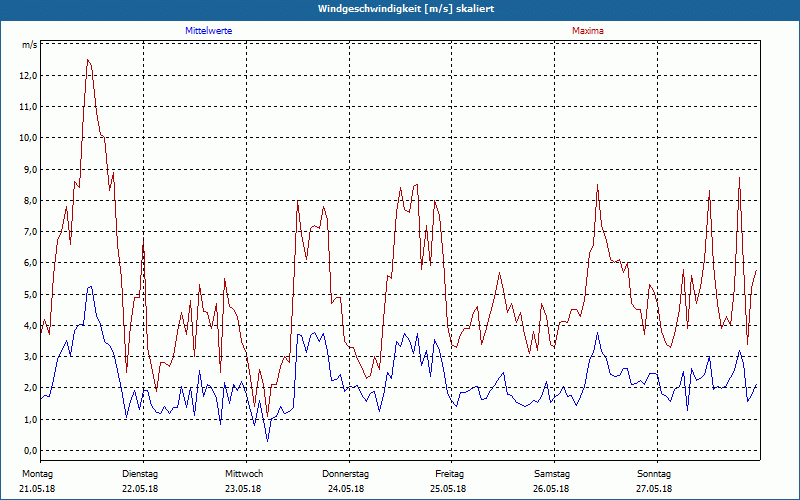Screen dimensions: 800x500
Task: Click the 'Montag' day label
Action: pyautogui.click(x=37, y=474)
